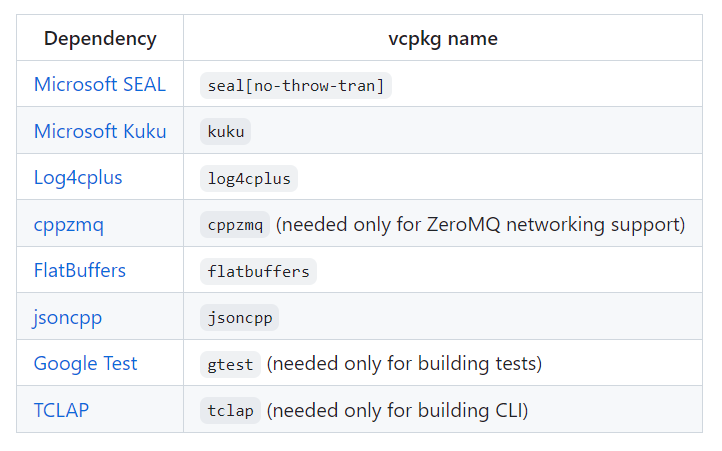Open the Google Test link
This screenshot has width=722, height=451.
point(85,364)
